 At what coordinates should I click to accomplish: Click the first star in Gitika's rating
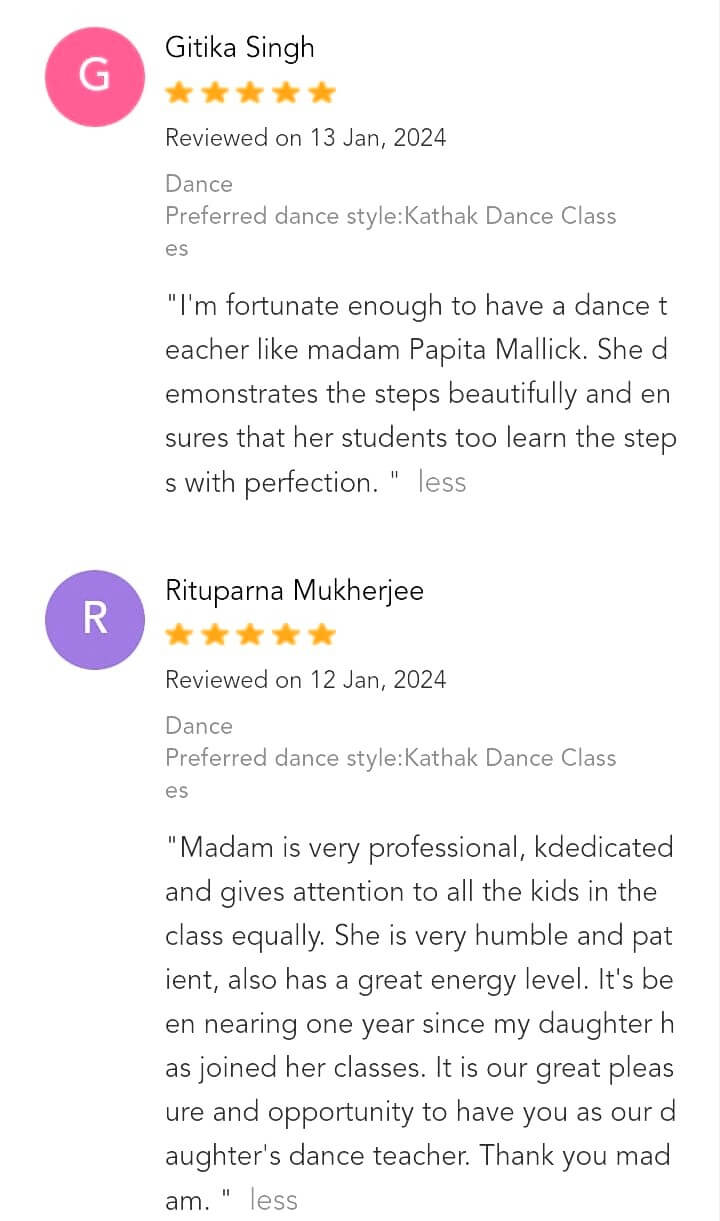(179, 93)
